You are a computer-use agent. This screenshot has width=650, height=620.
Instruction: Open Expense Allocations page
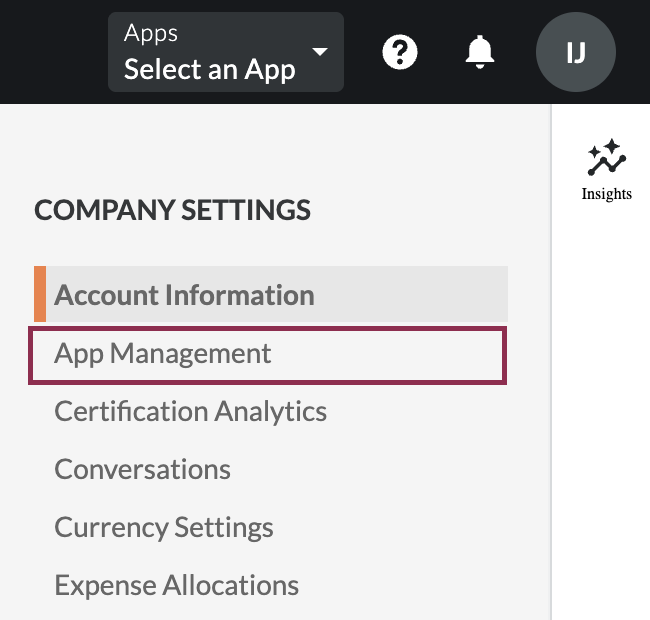tap(176, 585)
